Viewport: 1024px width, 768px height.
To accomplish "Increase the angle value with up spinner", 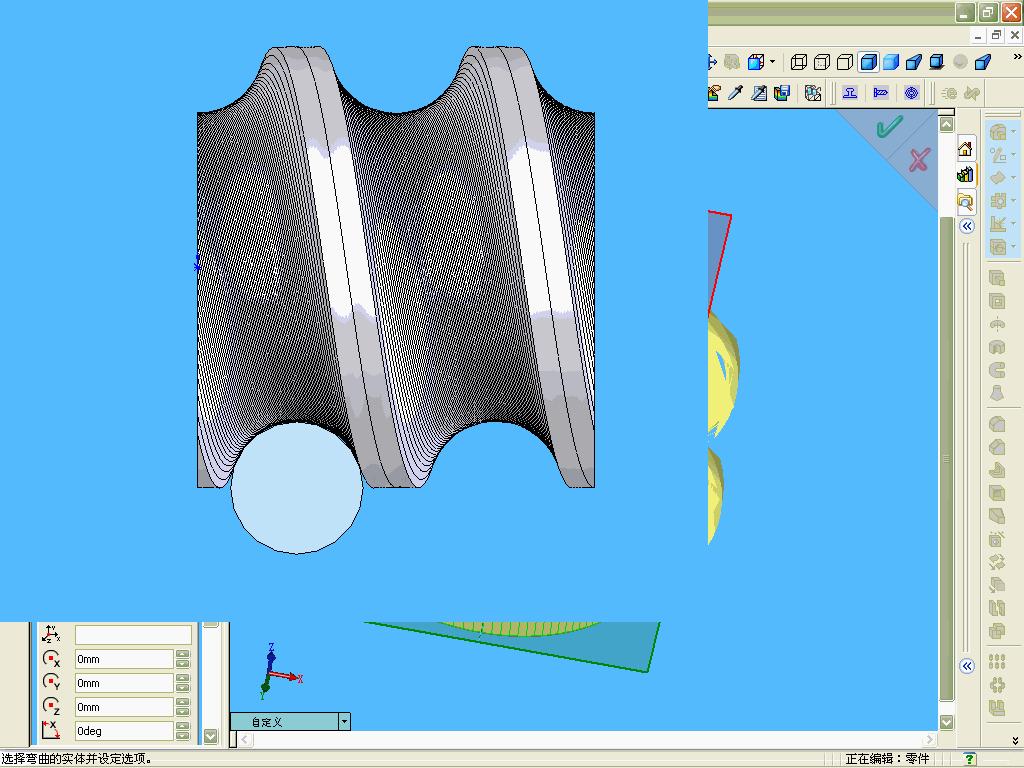I will pyautogui.click(x=183, y=726).
